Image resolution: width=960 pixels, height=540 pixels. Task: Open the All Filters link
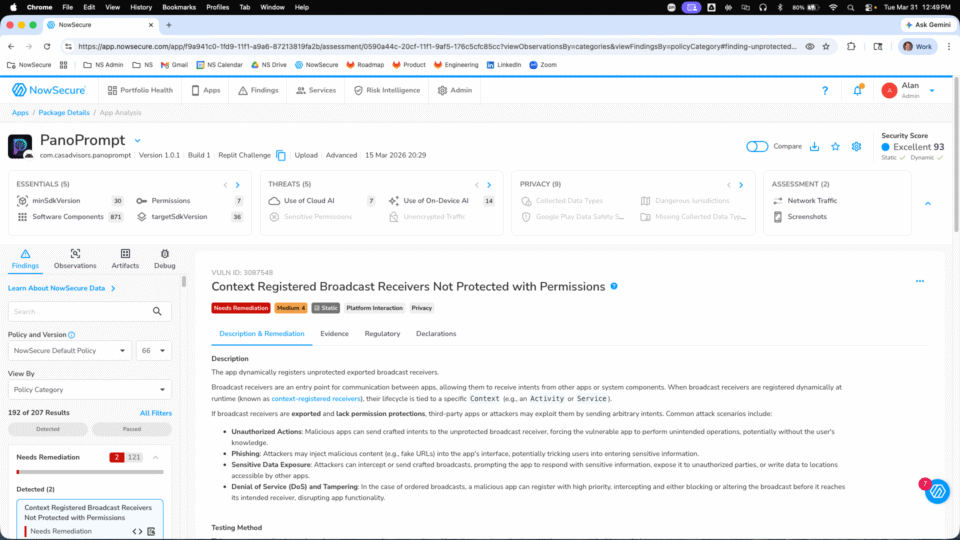[x=156, y=413]
